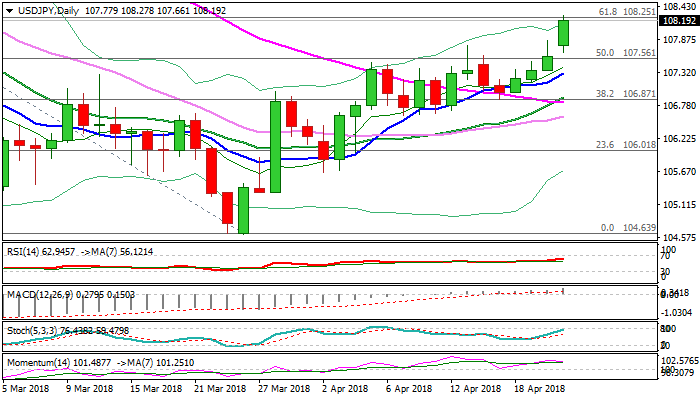Click the 106.225 price axis label
The height and width of the screenshot is (400, 700).
point(679,138)
